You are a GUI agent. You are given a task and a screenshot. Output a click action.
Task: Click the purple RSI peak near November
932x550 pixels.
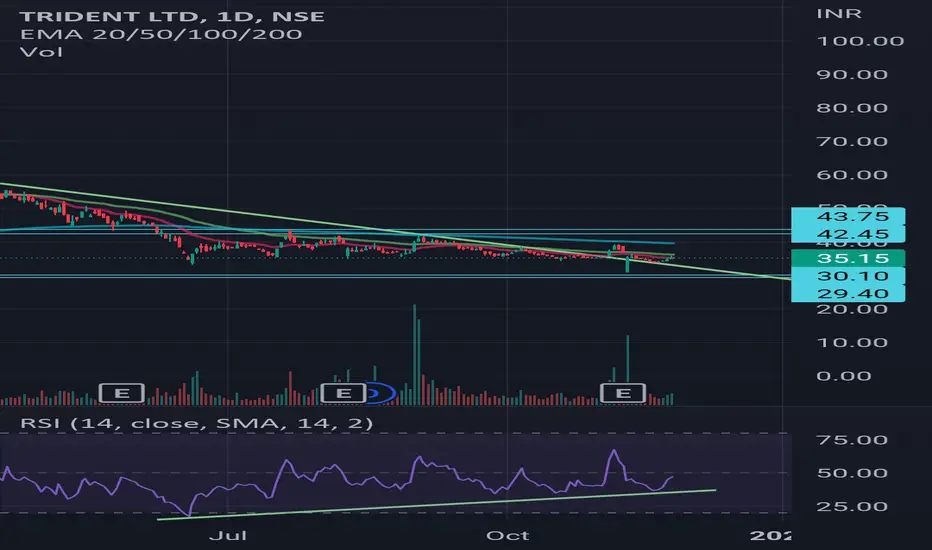[x=614, y=451]
